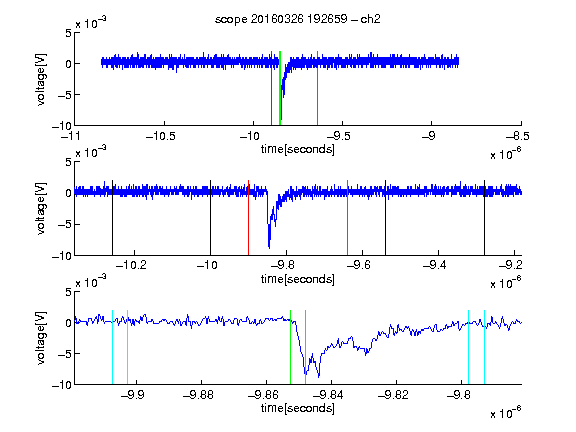This screenshot has width=576, height=432.
Task: Click the first green marker in bottom plot
Action: tap(291, 347)
